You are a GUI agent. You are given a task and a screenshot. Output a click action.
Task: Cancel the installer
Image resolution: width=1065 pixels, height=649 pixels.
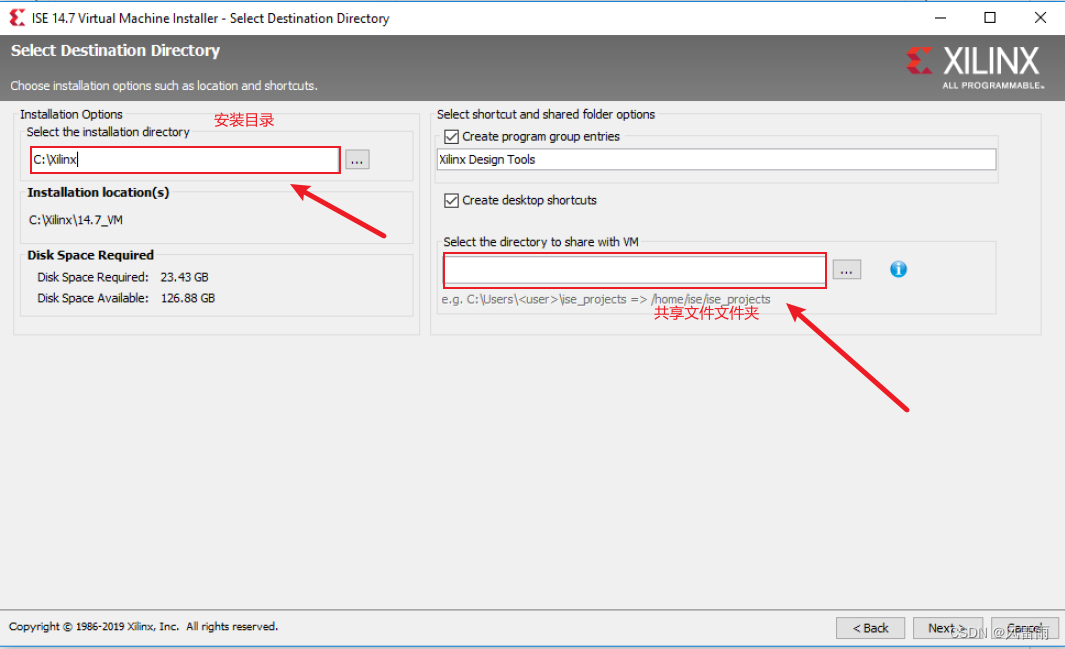[x=1024, y=628]
